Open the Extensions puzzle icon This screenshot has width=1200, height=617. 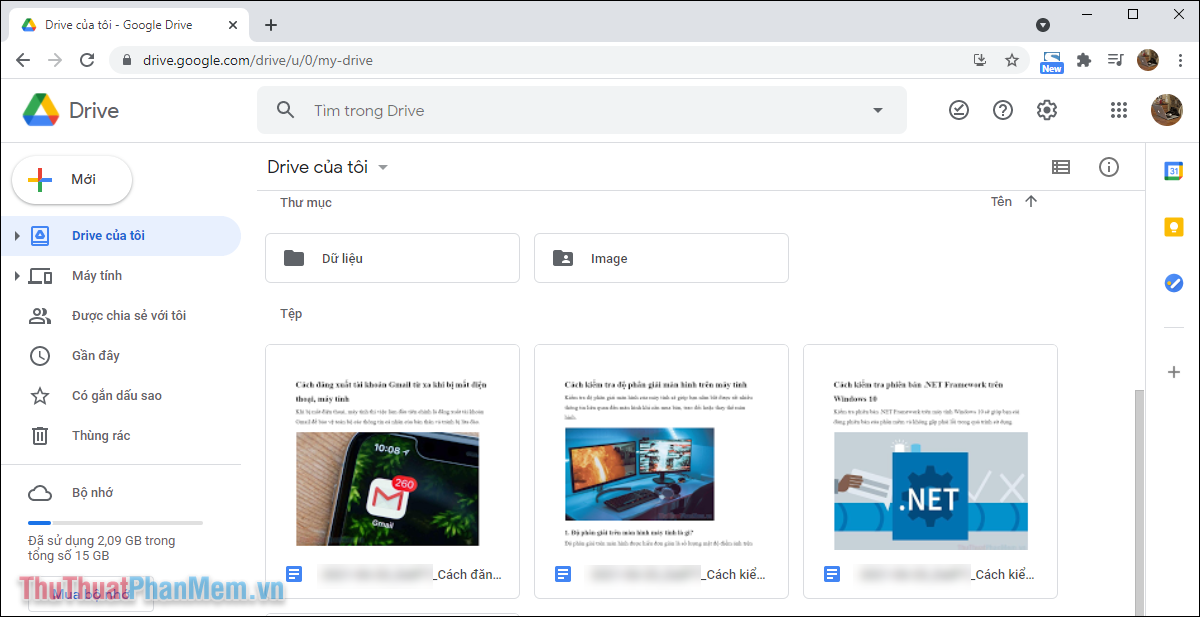click(1084, 60)
